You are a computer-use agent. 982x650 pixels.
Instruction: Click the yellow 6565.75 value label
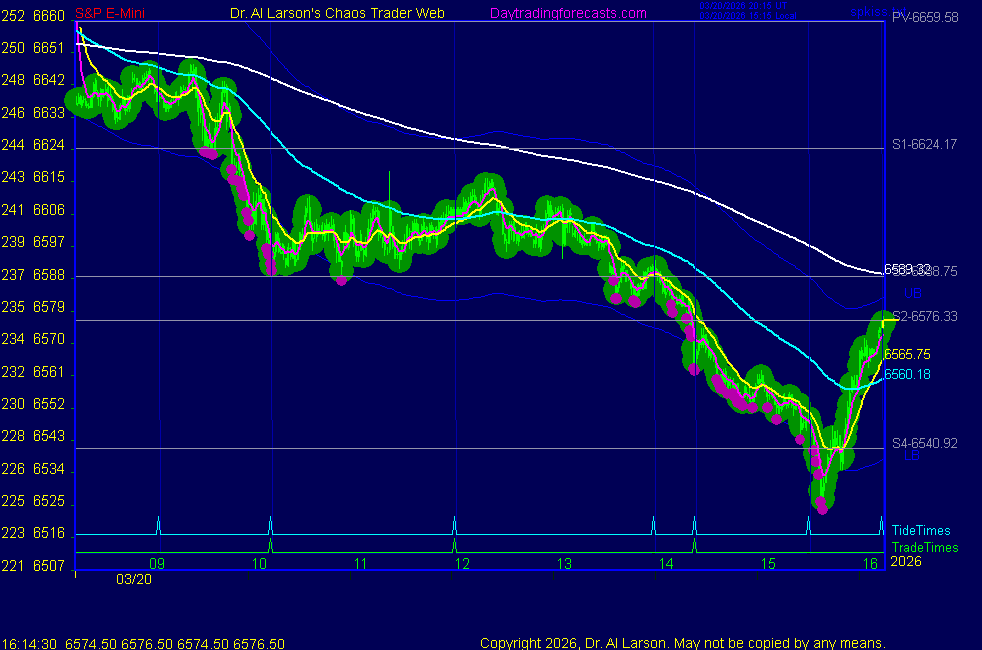pos(907,354)
